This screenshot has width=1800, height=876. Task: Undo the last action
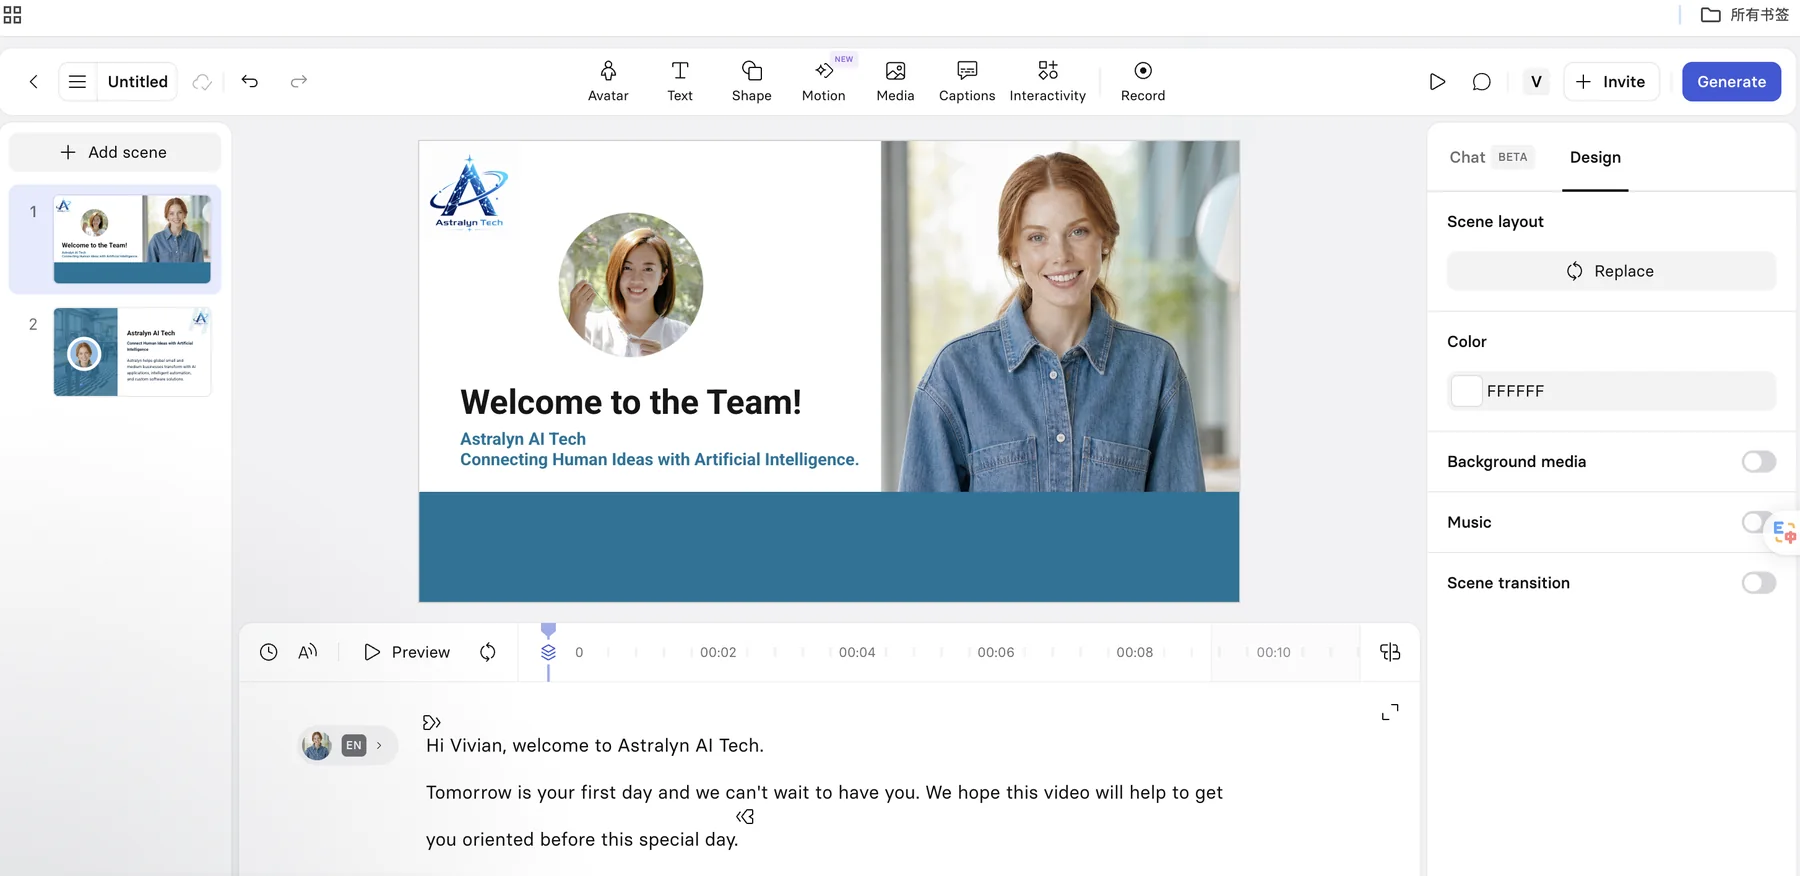[x=250, y=82]
